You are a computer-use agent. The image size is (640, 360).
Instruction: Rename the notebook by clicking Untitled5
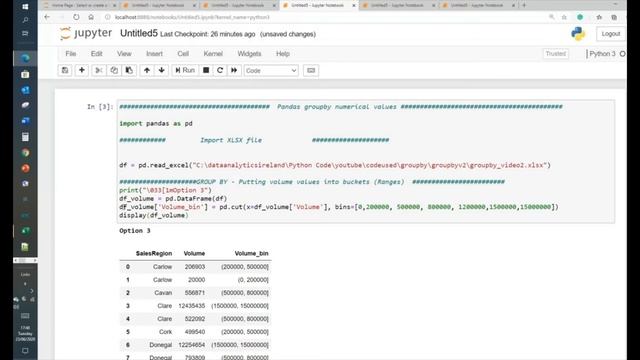point(139,33)
